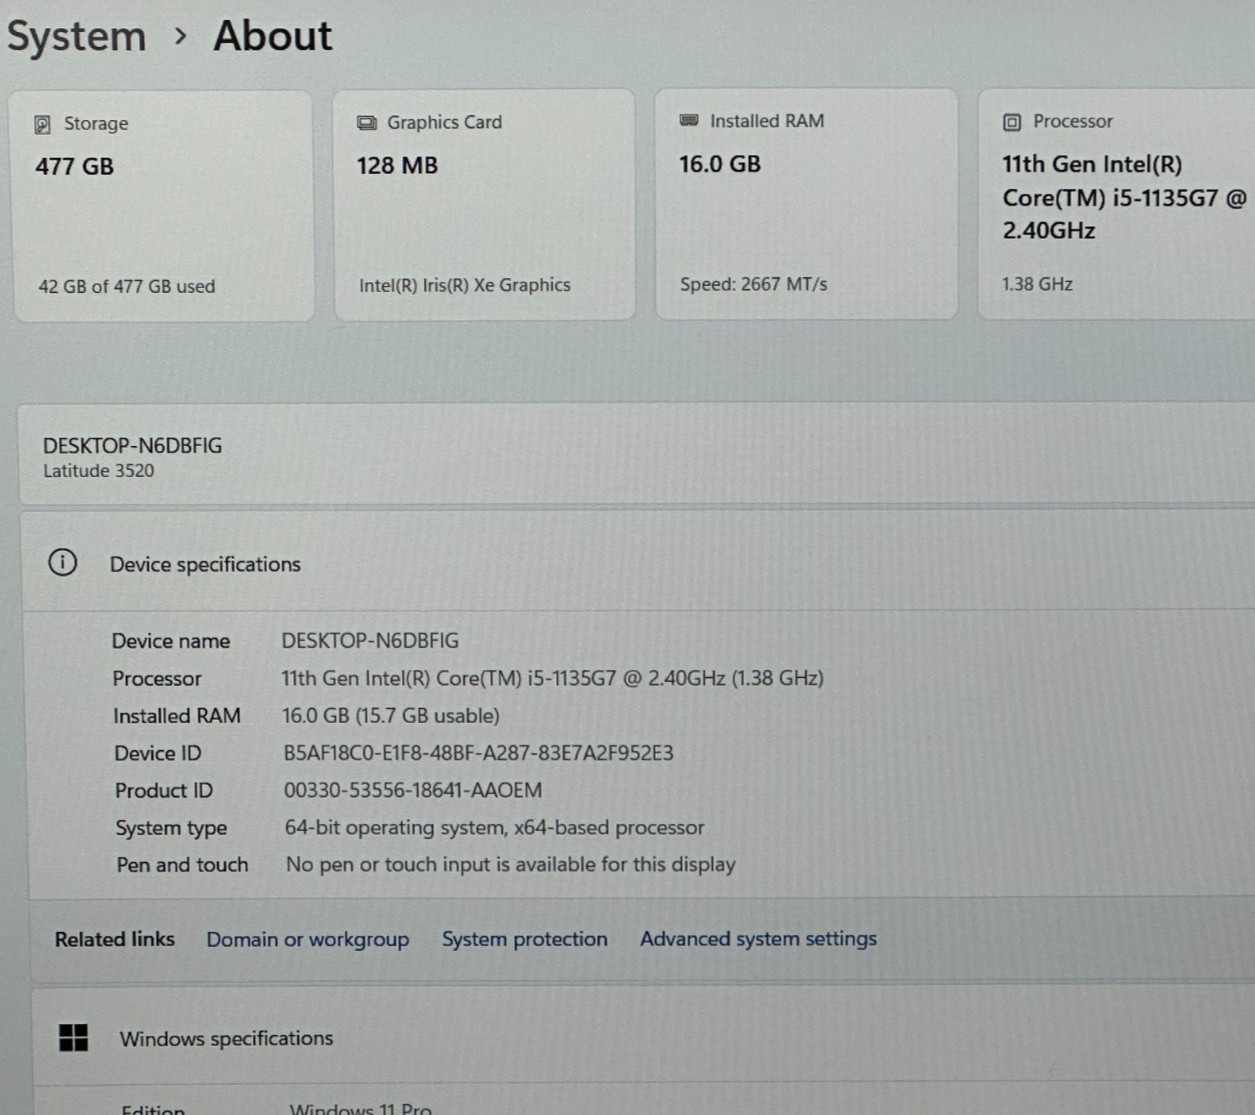
Task: Select the 'Intel(R) Iris(R) Xe Graphics' text
Action: [x=465, y=286]
